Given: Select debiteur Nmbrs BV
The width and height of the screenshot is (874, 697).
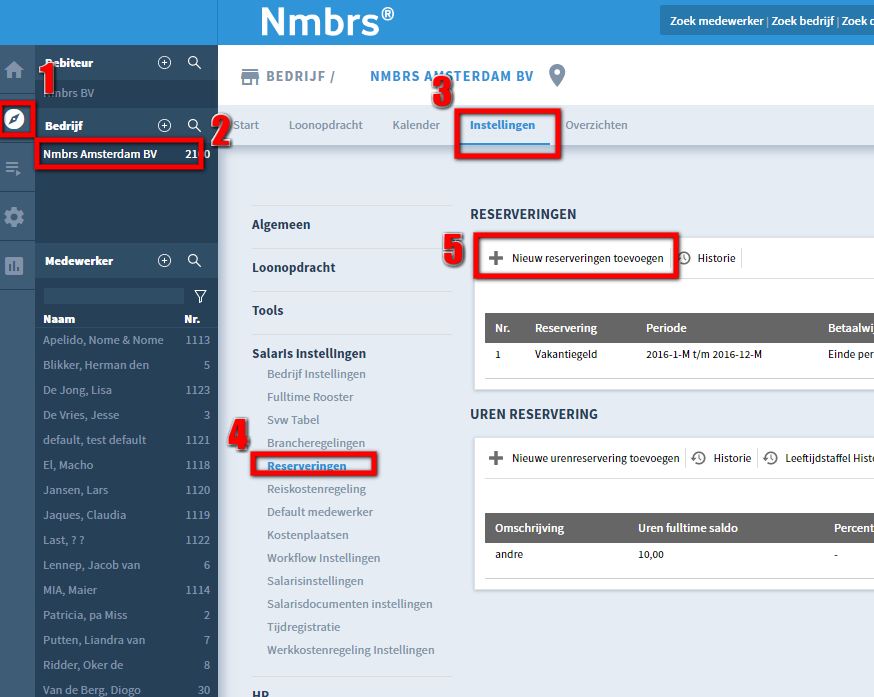Looking at the screenshot, I should click(69, 93).
